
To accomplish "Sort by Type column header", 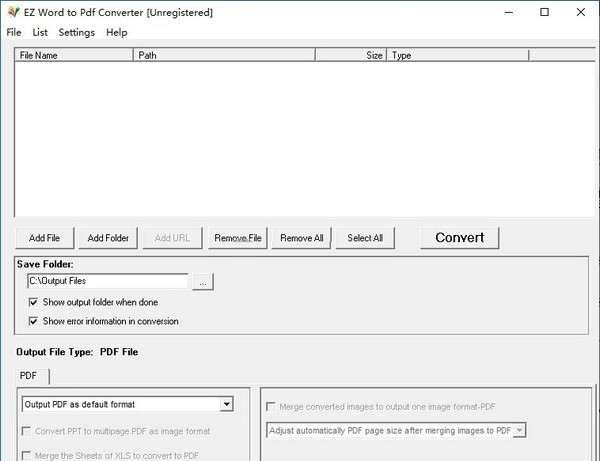I will pos(458,55).
